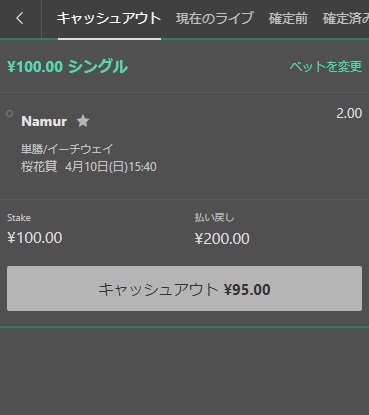
Task: Click the empty area below the bet slip
Action: (x=184, y=372)
